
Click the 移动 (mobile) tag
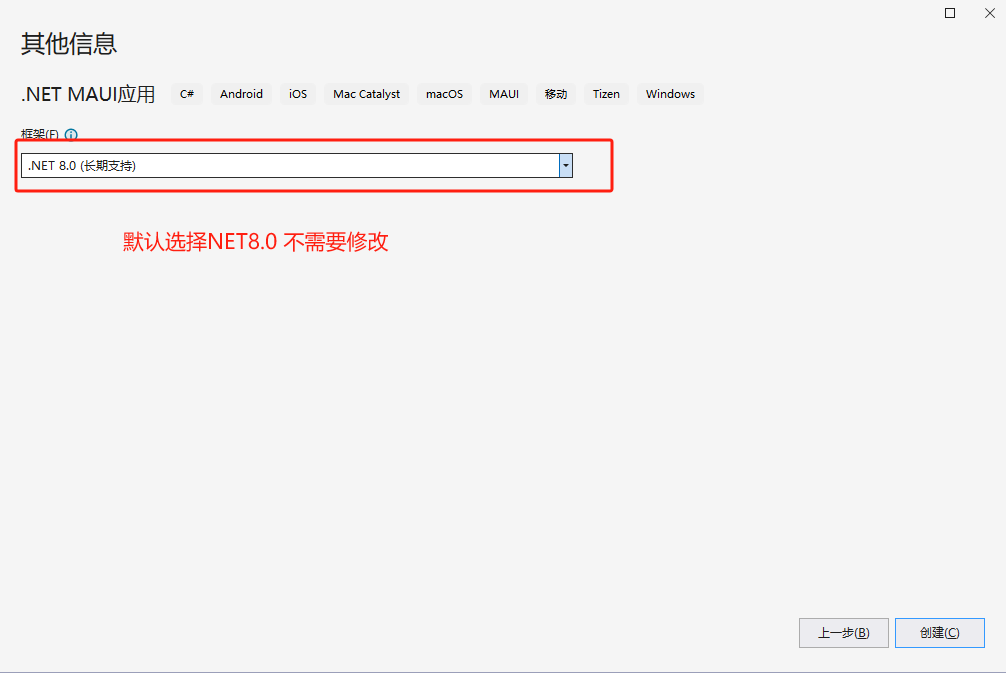coord(555,93)
